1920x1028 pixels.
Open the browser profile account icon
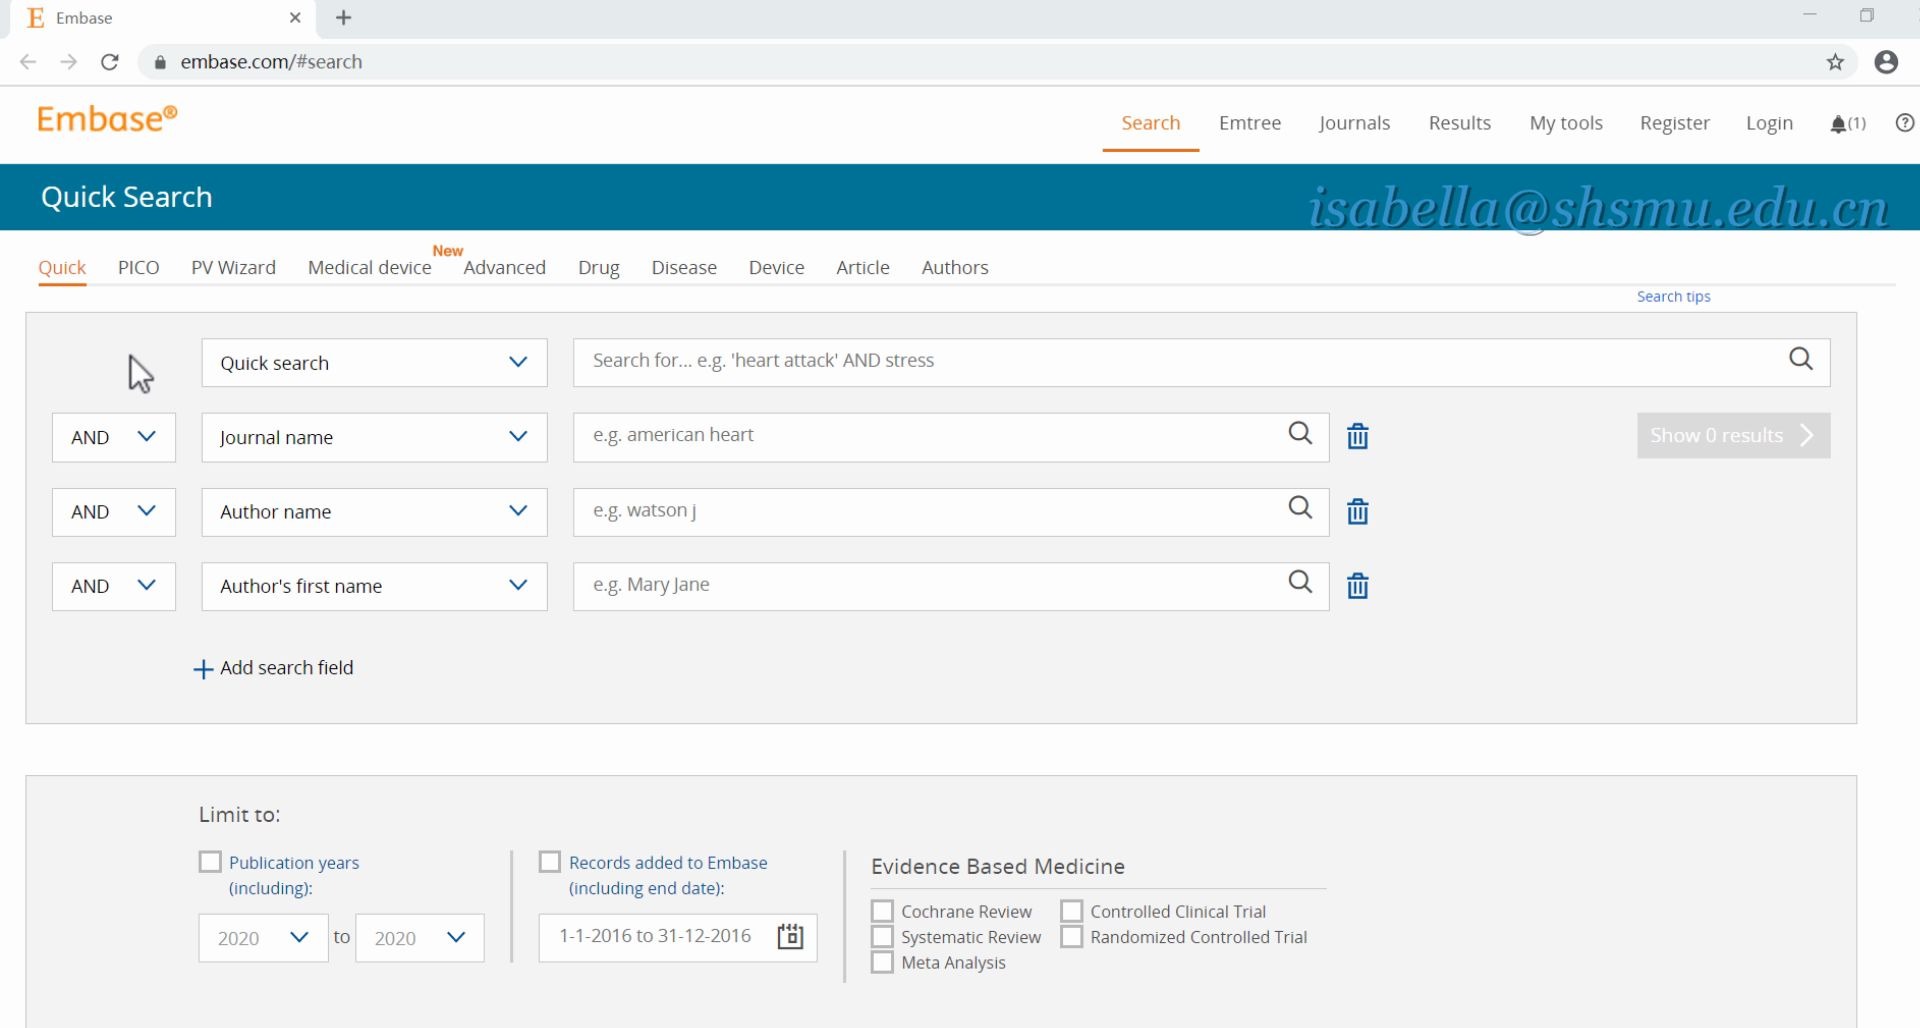coord(1886,62)
